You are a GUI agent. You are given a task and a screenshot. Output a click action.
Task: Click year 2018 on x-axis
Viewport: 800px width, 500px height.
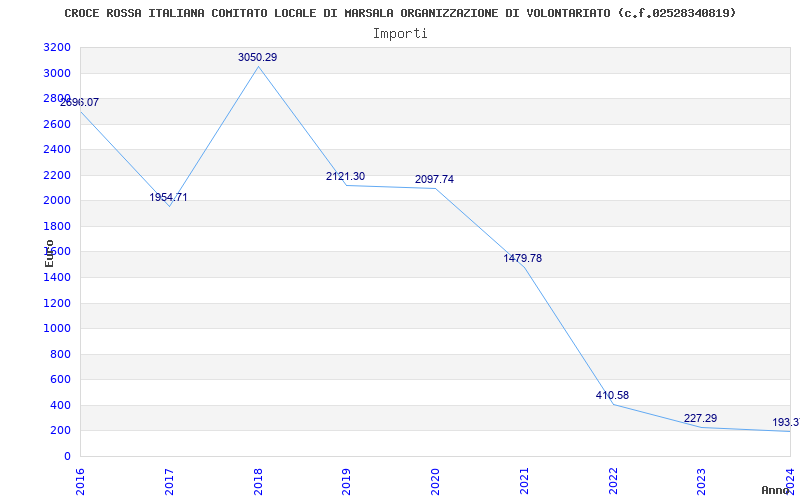258,482
